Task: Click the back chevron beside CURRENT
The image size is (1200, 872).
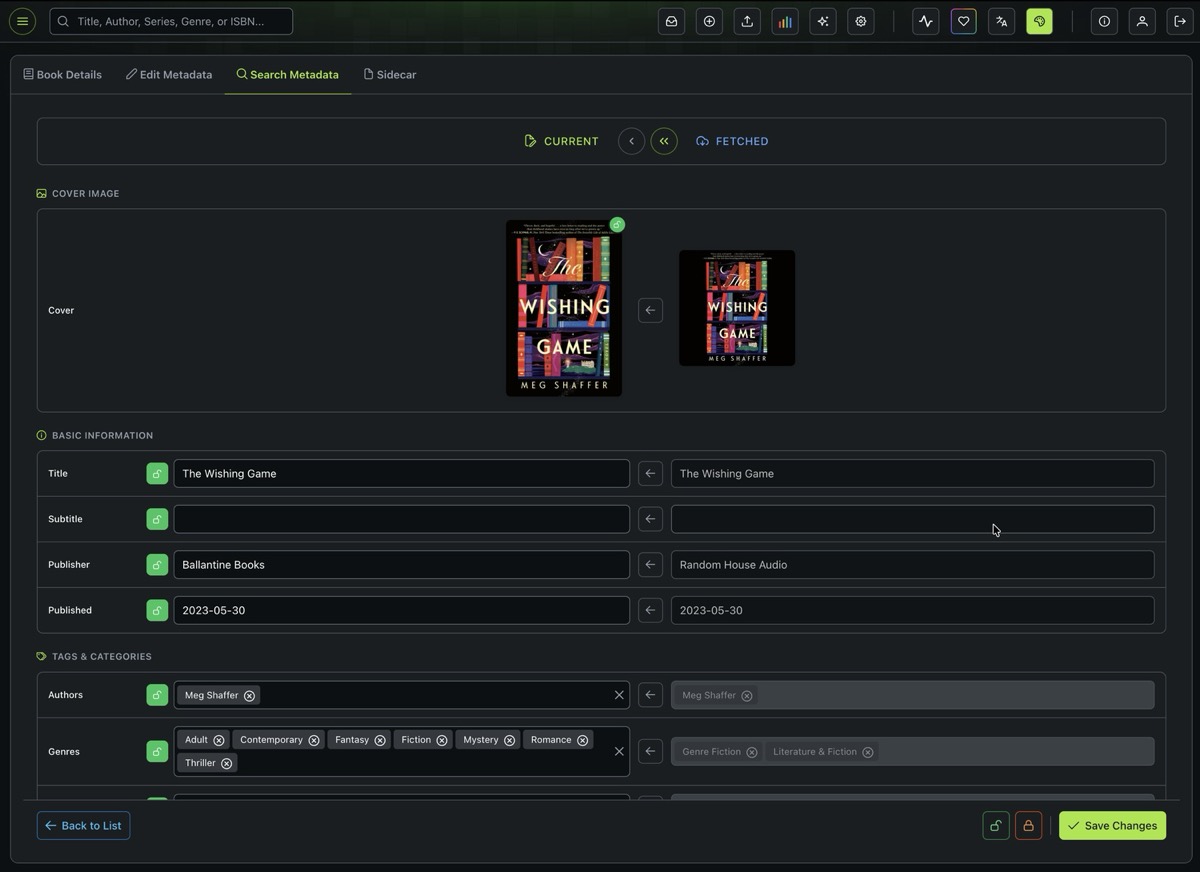Action: coord(631,141)
